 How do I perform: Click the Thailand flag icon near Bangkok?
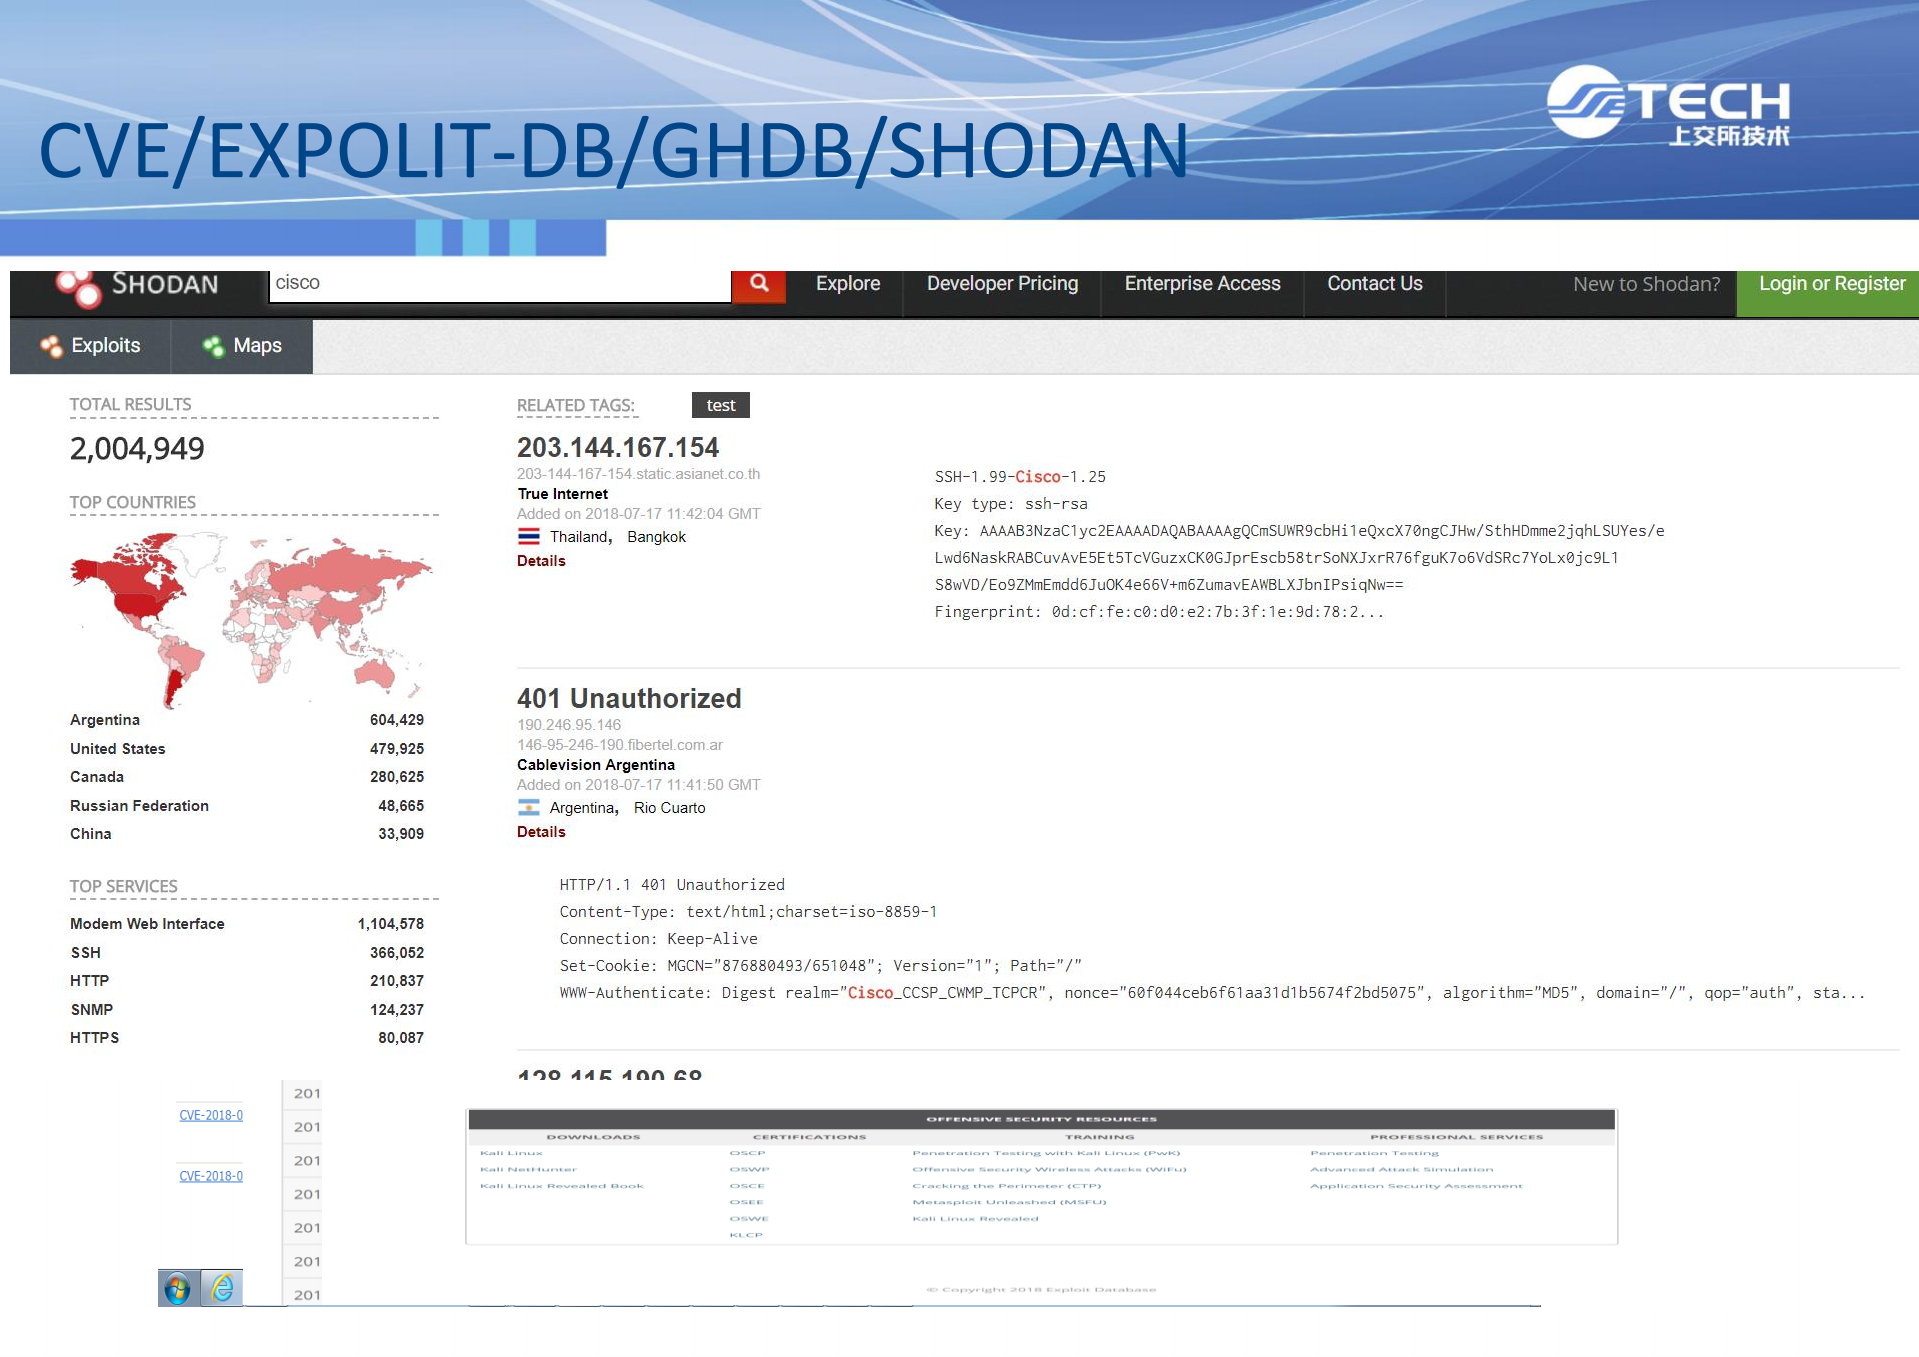point(531,536)
